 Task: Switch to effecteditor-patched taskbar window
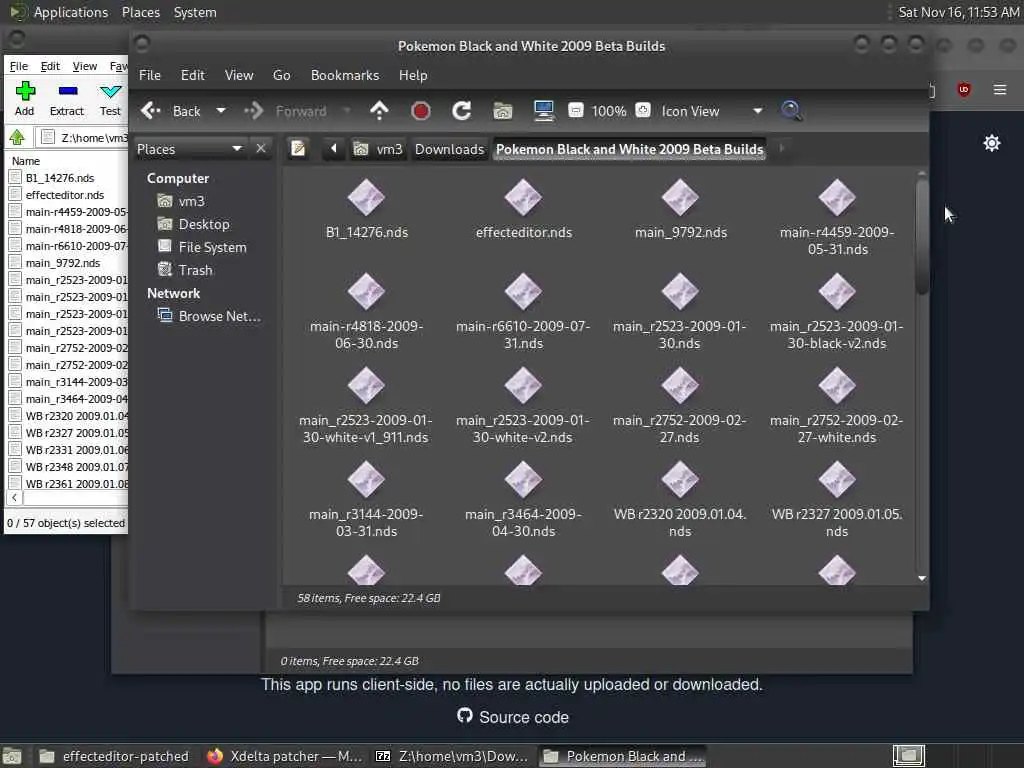[114, 756]
